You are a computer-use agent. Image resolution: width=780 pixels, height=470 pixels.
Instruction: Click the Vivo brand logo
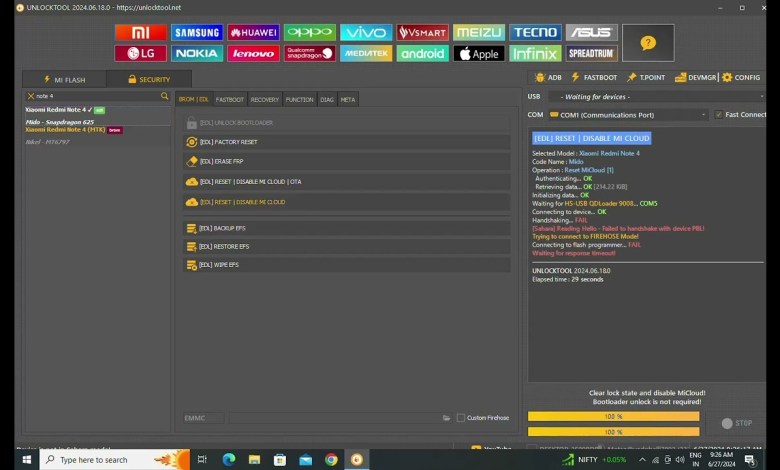[x=366, y=32]
